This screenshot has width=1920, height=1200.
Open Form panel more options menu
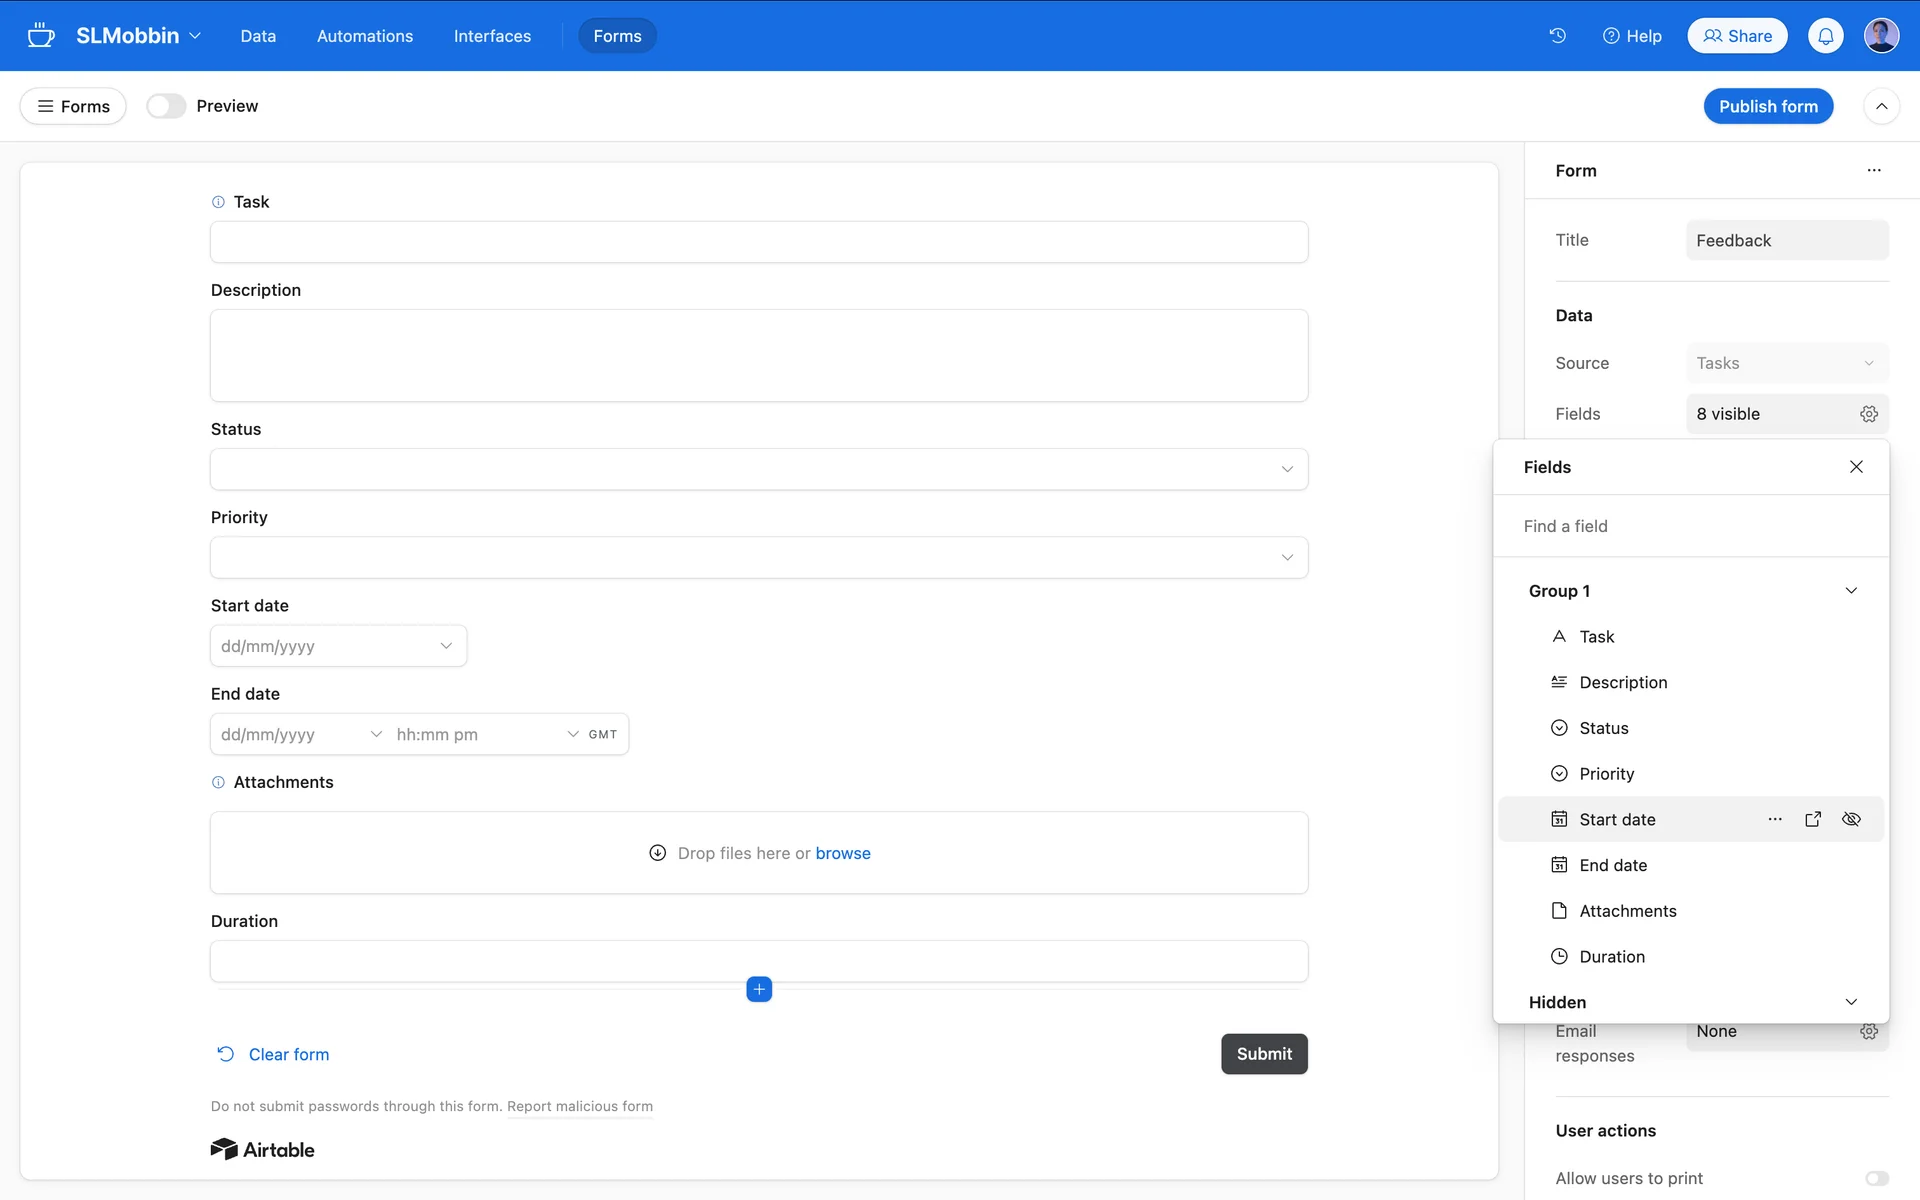1873,171
